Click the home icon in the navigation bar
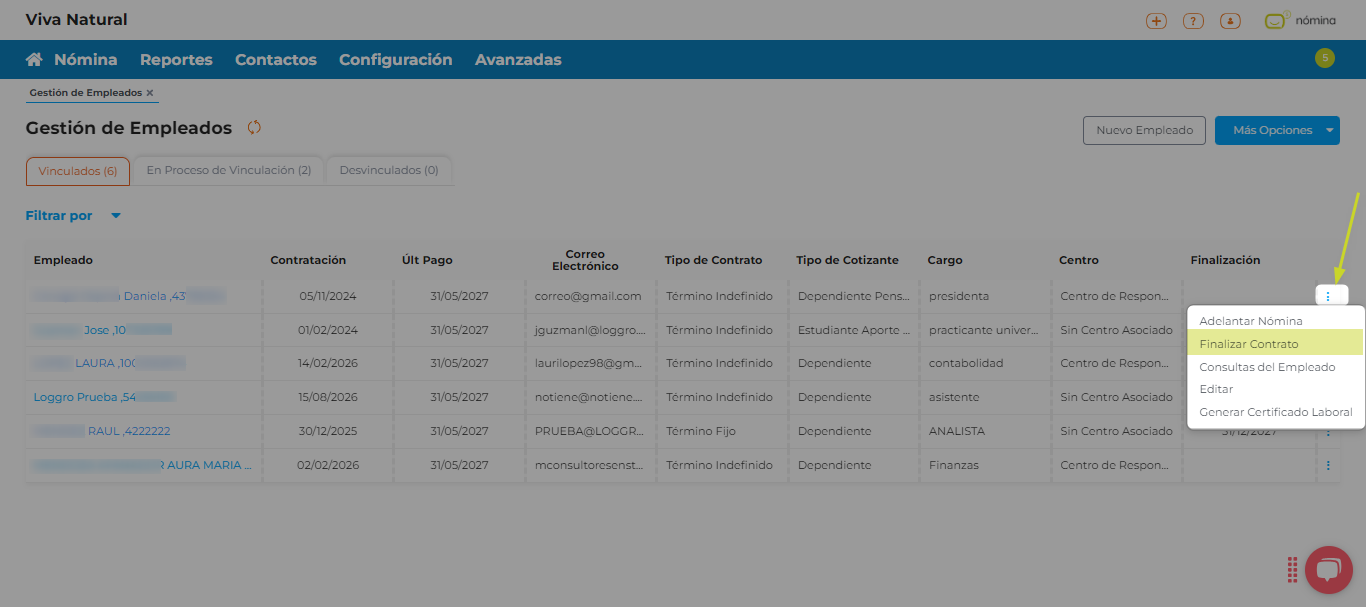Screen dimensions: 1366x607 point(34,59)
